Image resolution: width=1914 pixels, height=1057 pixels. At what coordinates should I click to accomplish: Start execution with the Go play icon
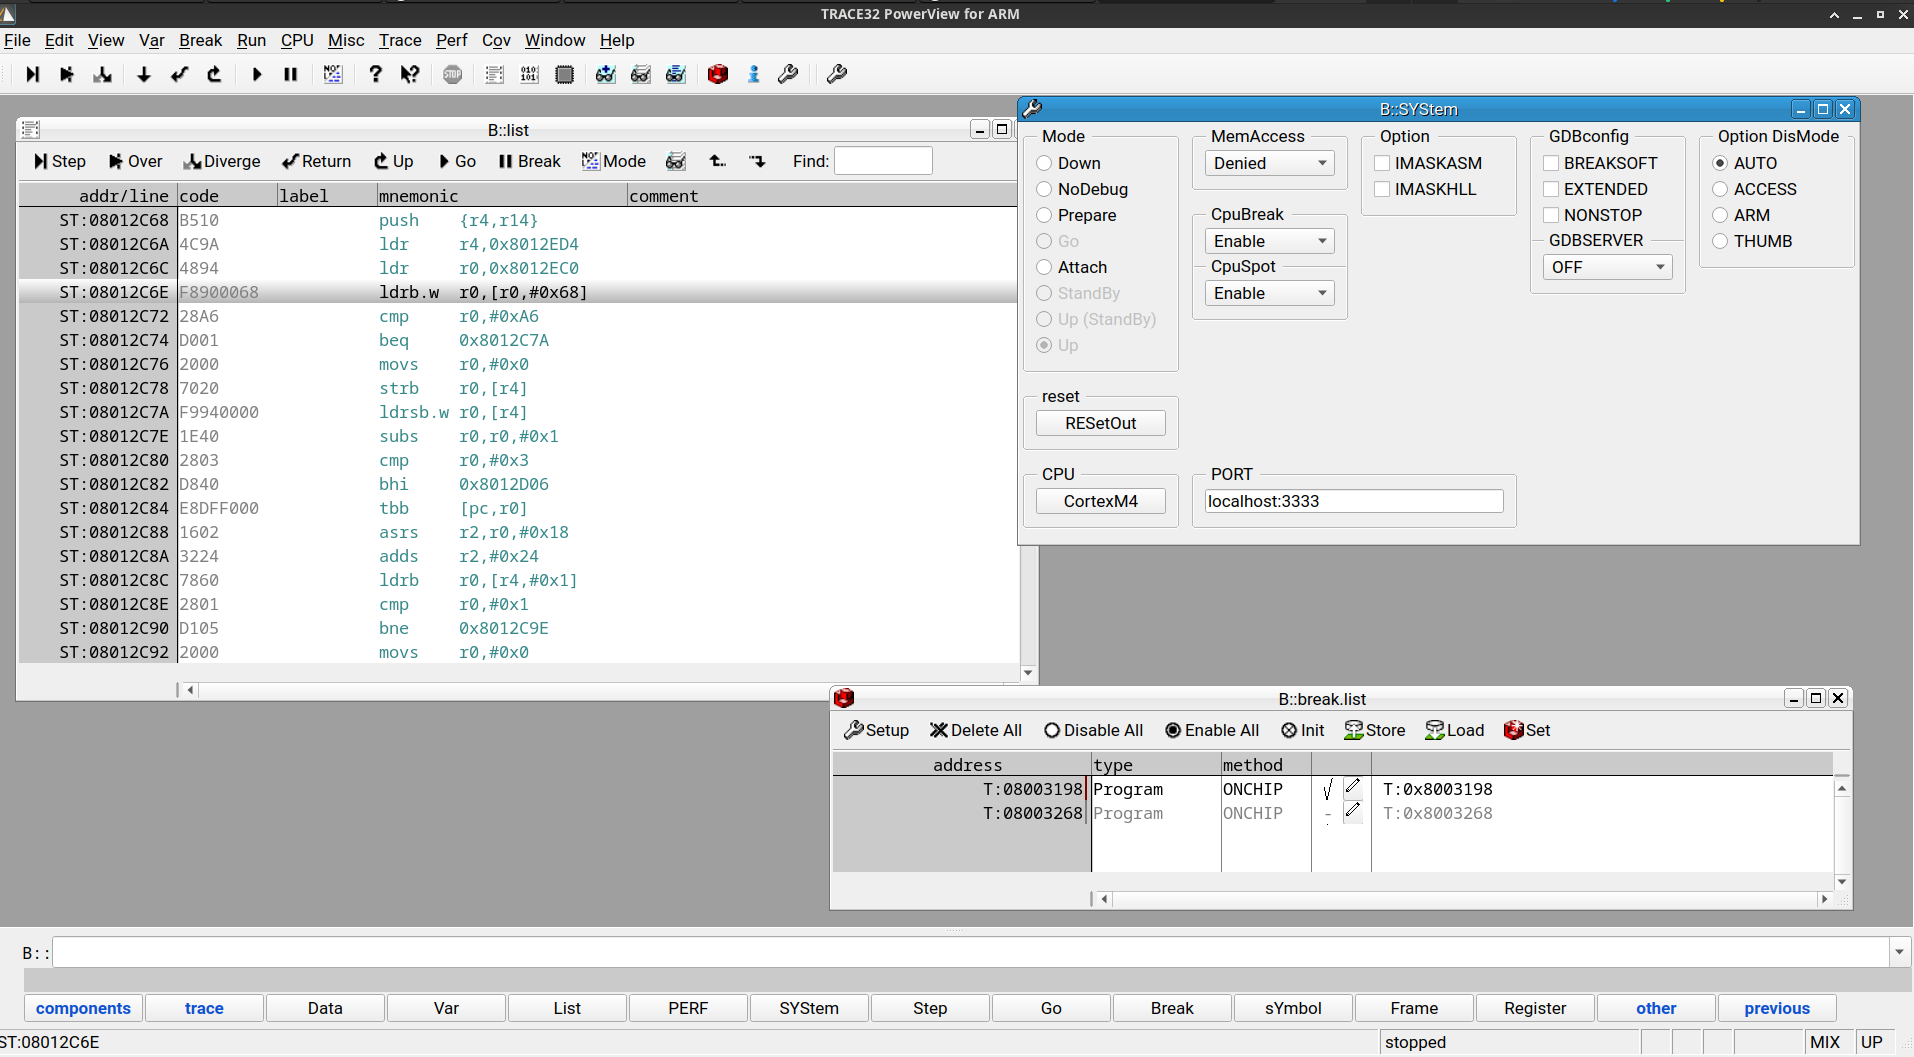click(257, 74)
